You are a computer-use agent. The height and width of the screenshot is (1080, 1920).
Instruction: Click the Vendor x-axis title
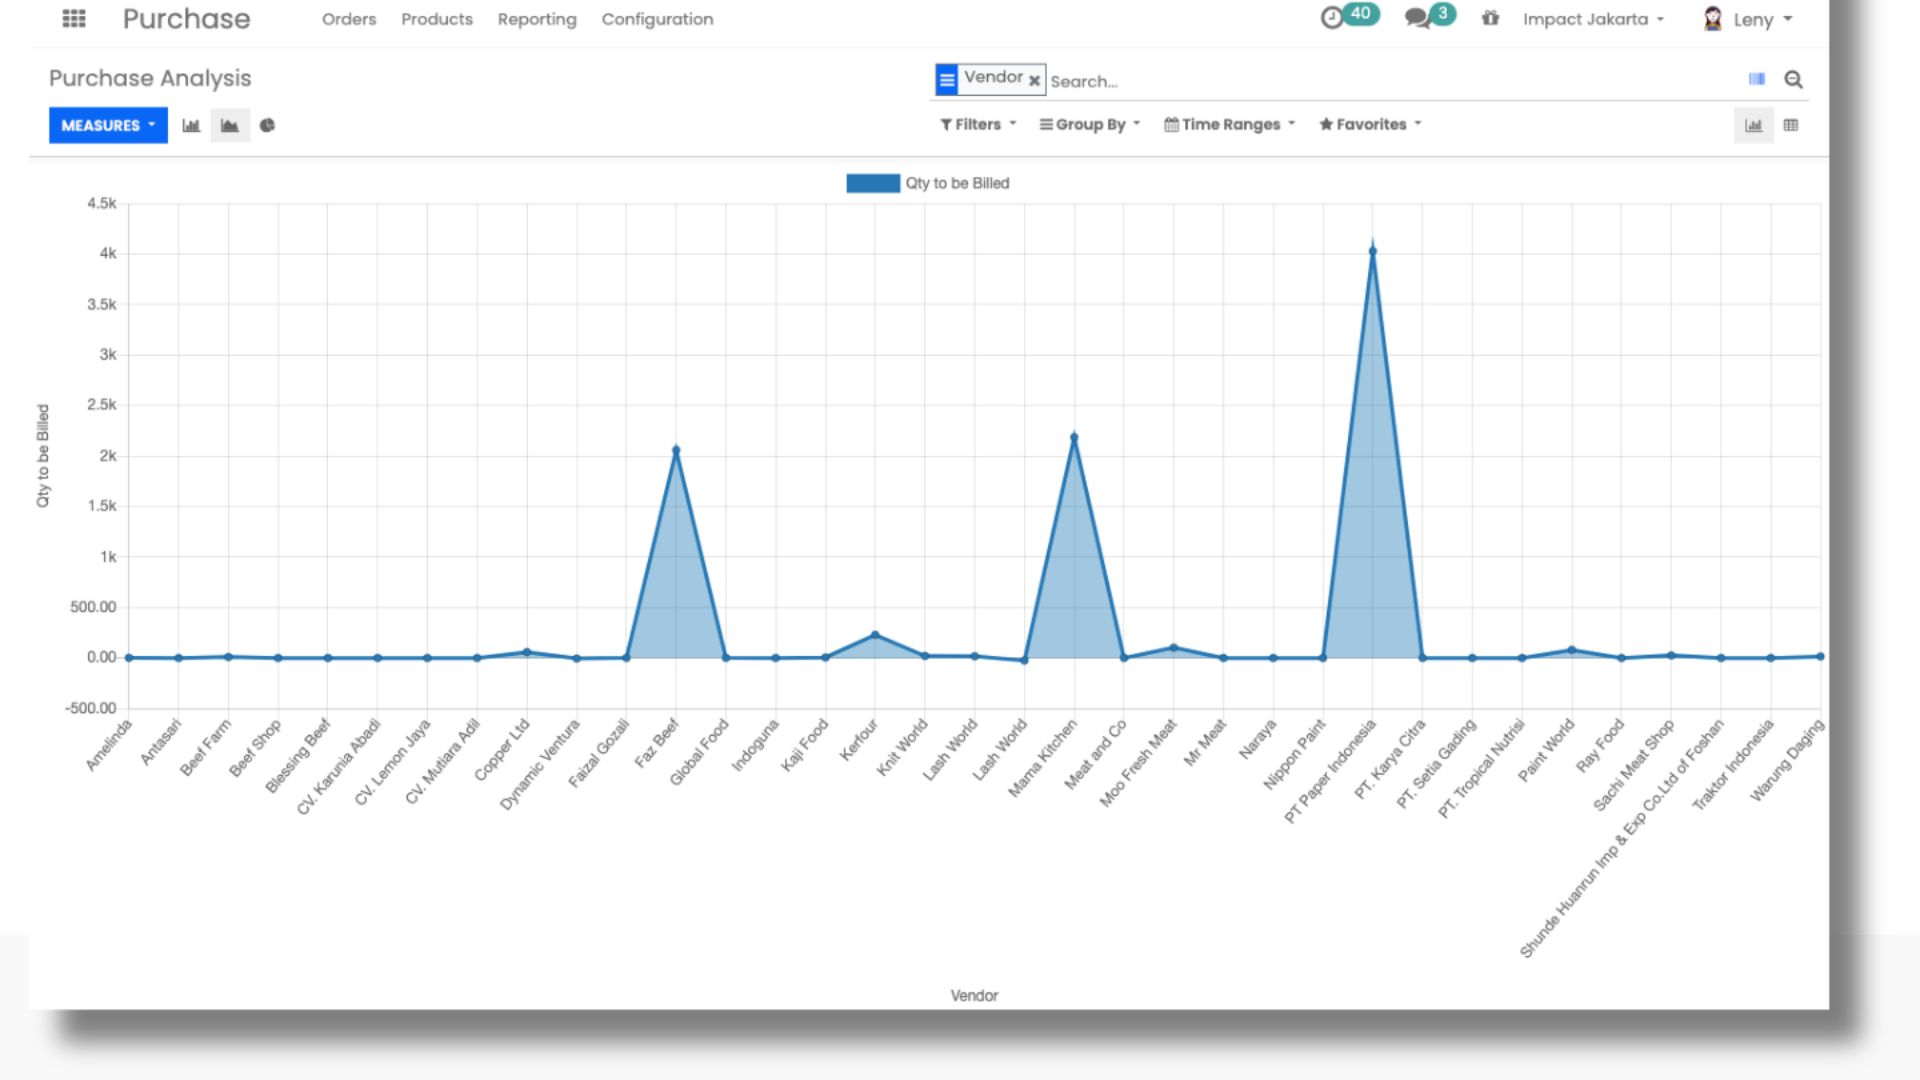pos(974,995)
